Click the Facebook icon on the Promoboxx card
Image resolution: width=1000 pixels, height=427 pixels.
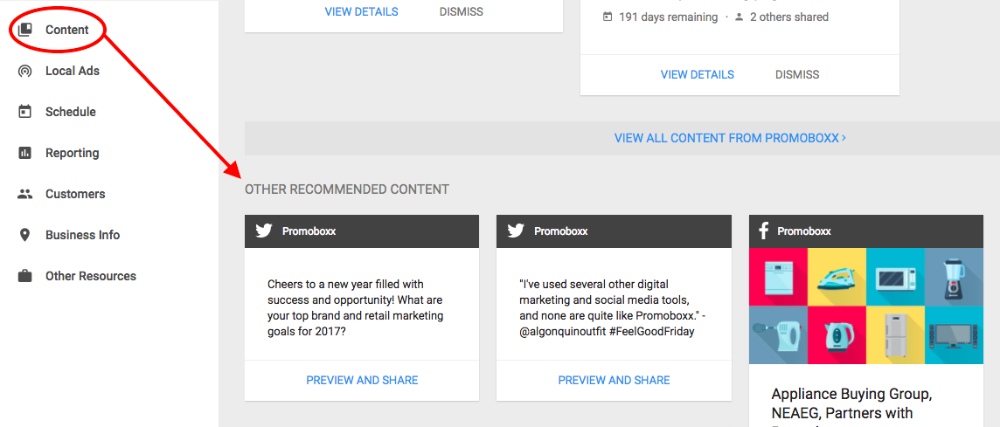[763, 231]
